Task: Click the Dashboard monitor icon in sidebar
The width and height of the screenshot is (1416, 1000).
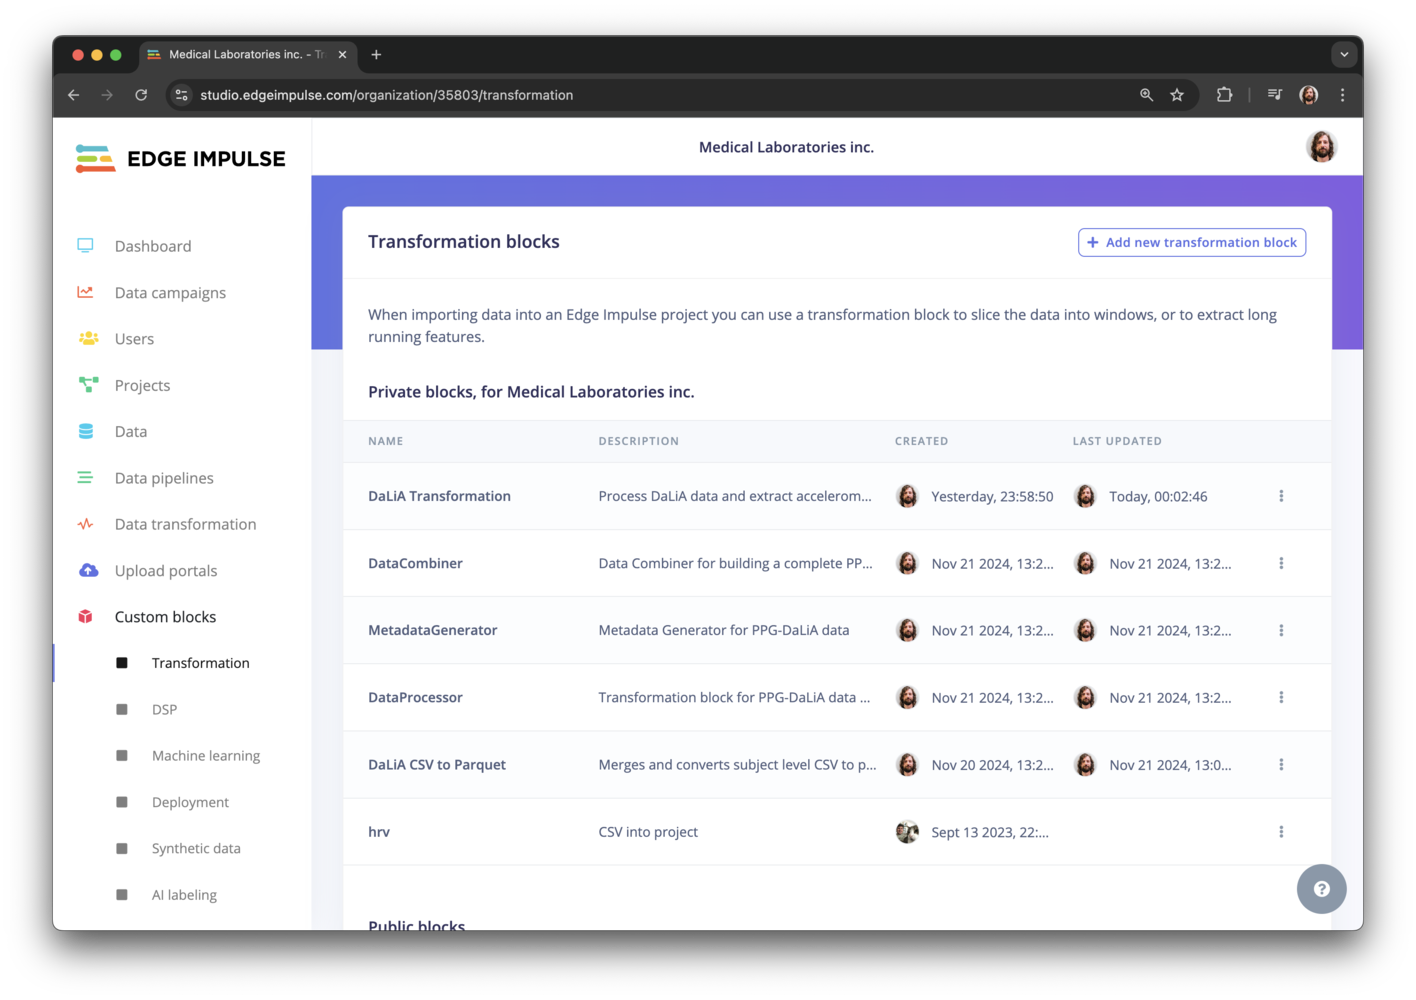Action: [x=86, y=246]
